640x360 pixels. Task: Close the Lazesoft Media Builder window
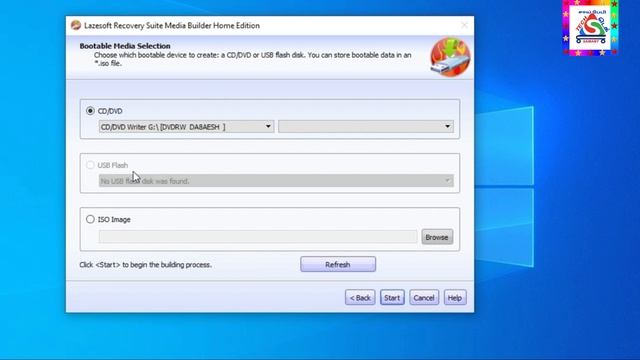pos(464,25)
